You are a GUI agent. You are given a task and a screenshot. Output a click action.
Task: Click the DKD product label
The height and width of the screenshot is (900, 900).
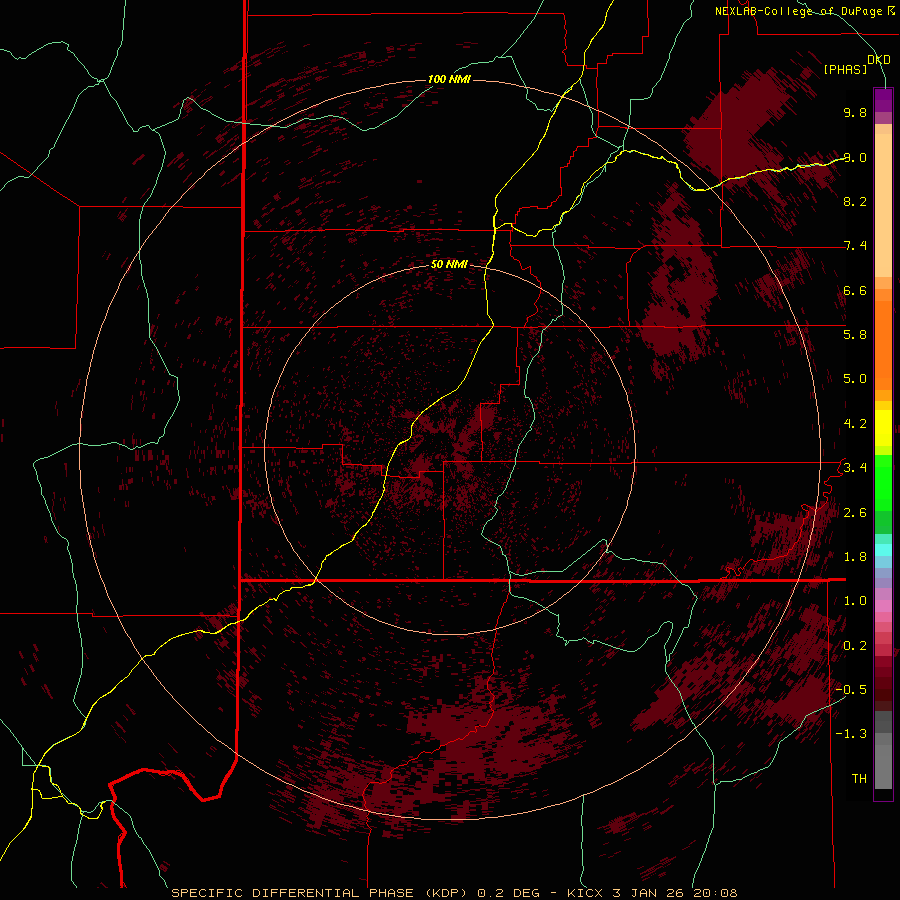879,60
